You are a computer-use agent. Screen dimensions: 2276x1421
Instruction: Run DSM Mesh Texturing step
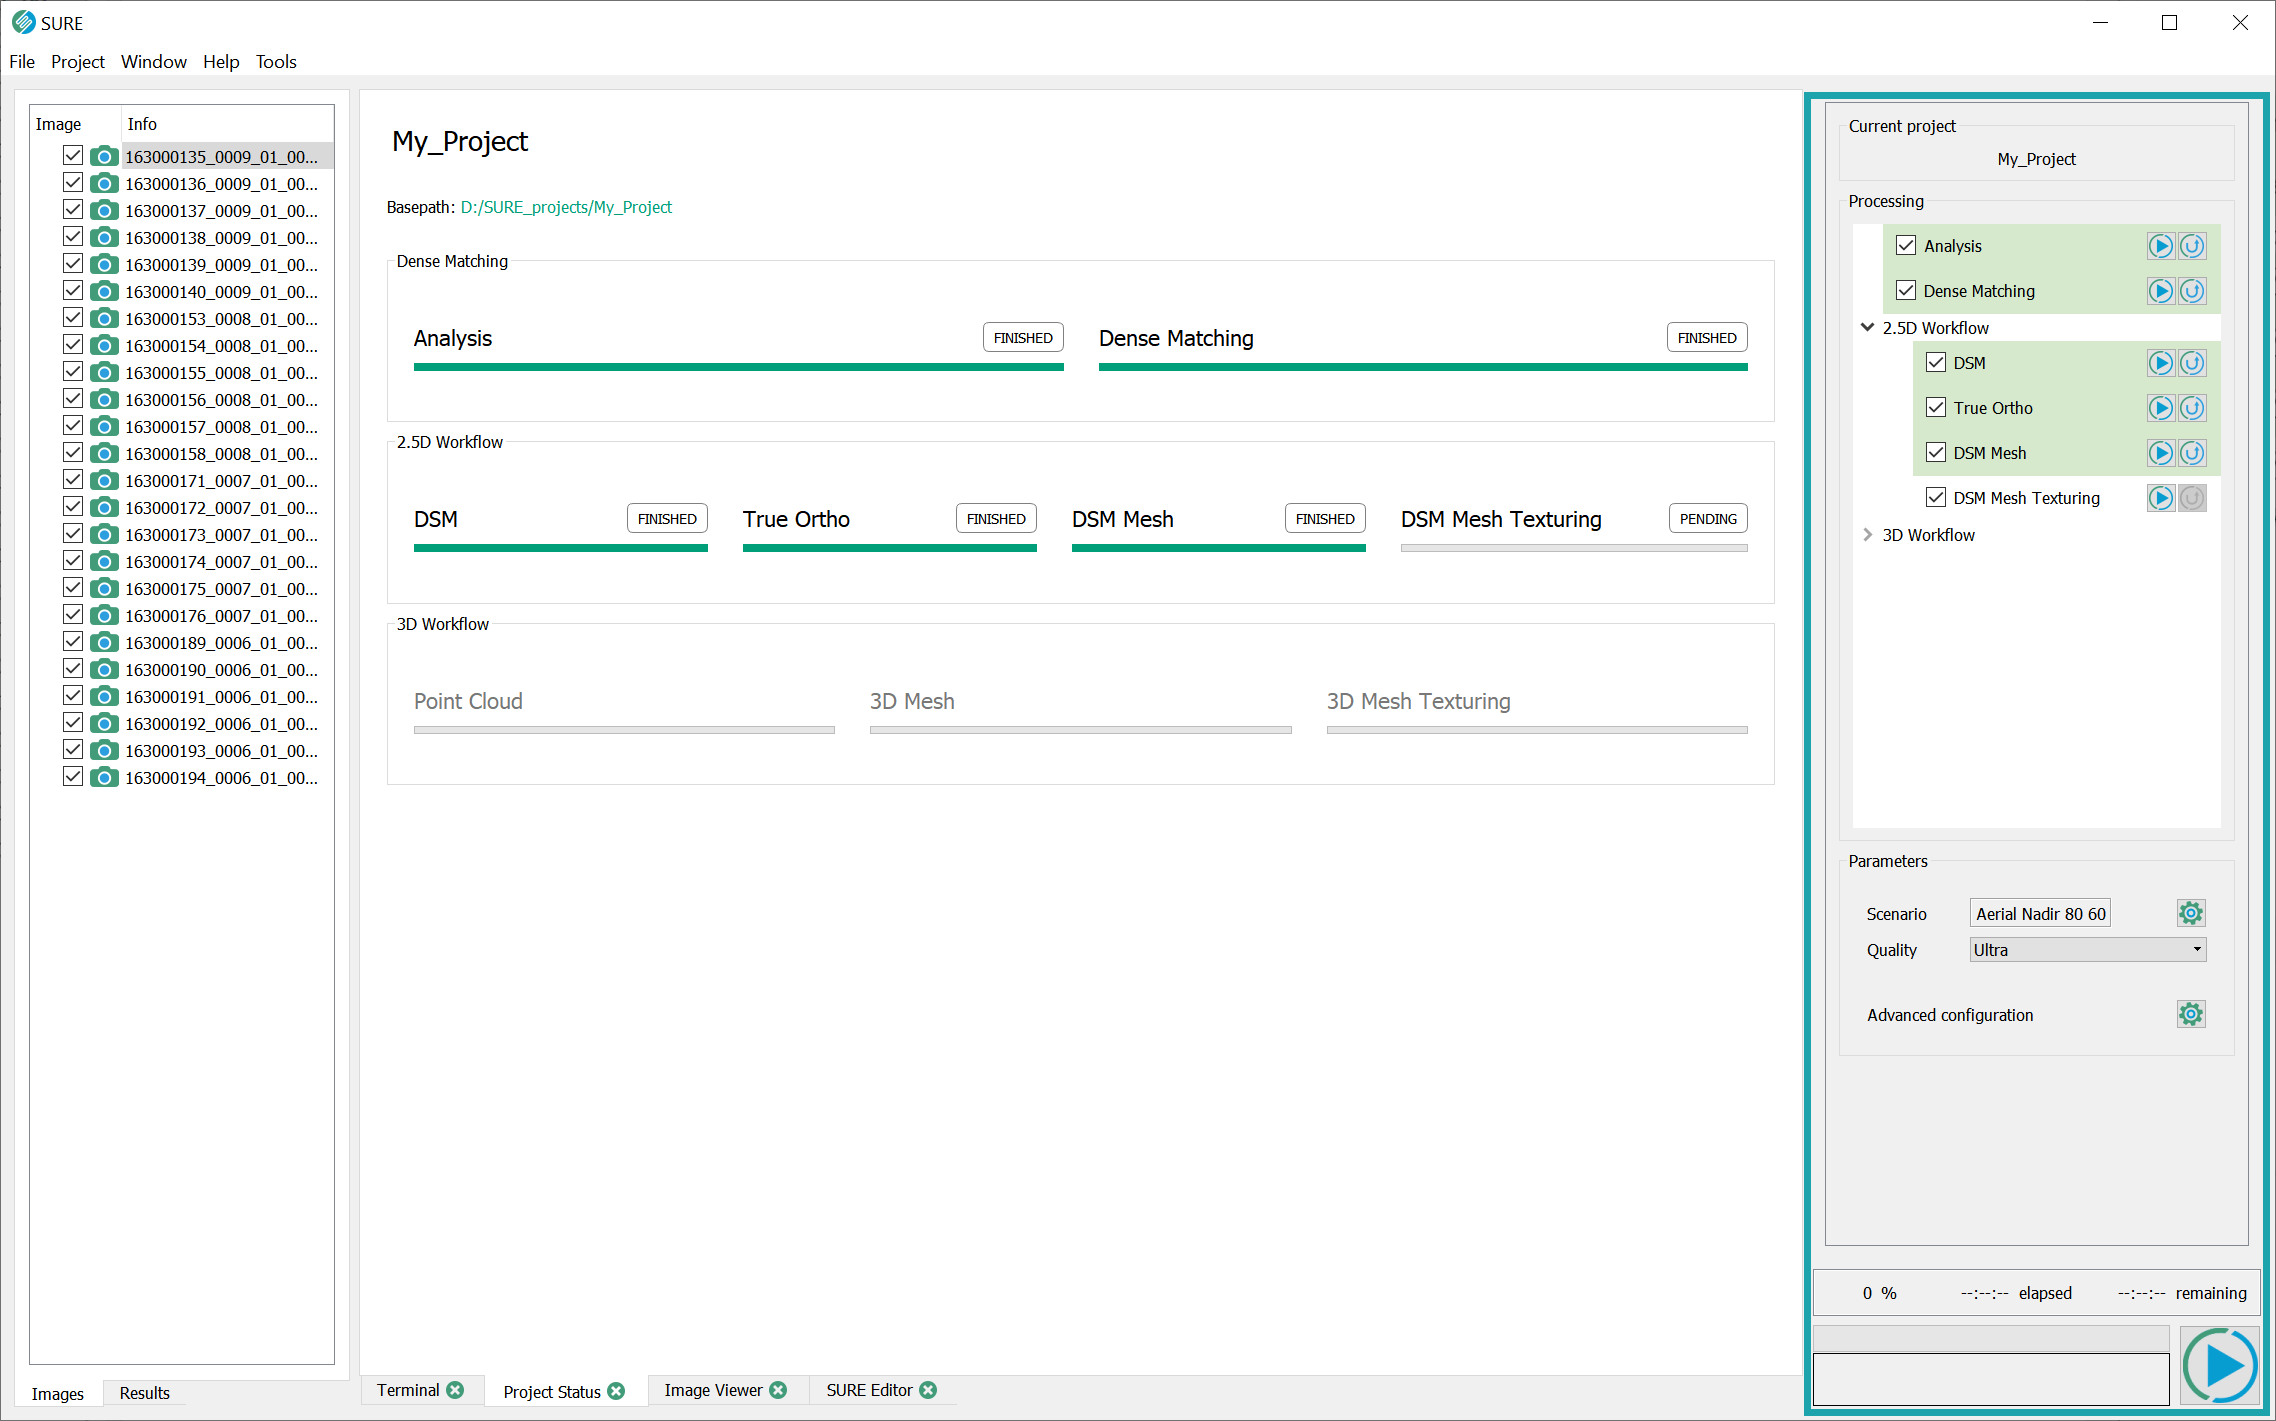[x=2160, y=498]
